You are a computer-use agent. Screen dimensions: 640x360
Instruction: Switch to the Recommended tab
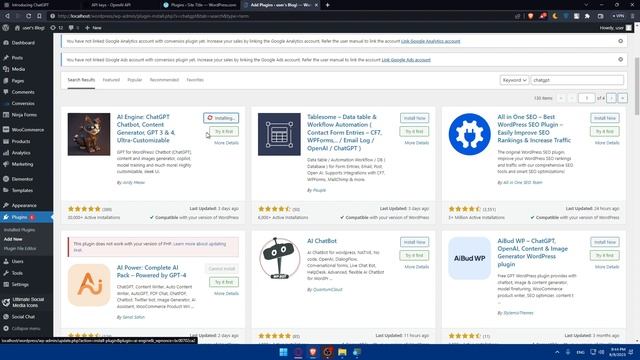pyautogui.click(x=164, y=80)
